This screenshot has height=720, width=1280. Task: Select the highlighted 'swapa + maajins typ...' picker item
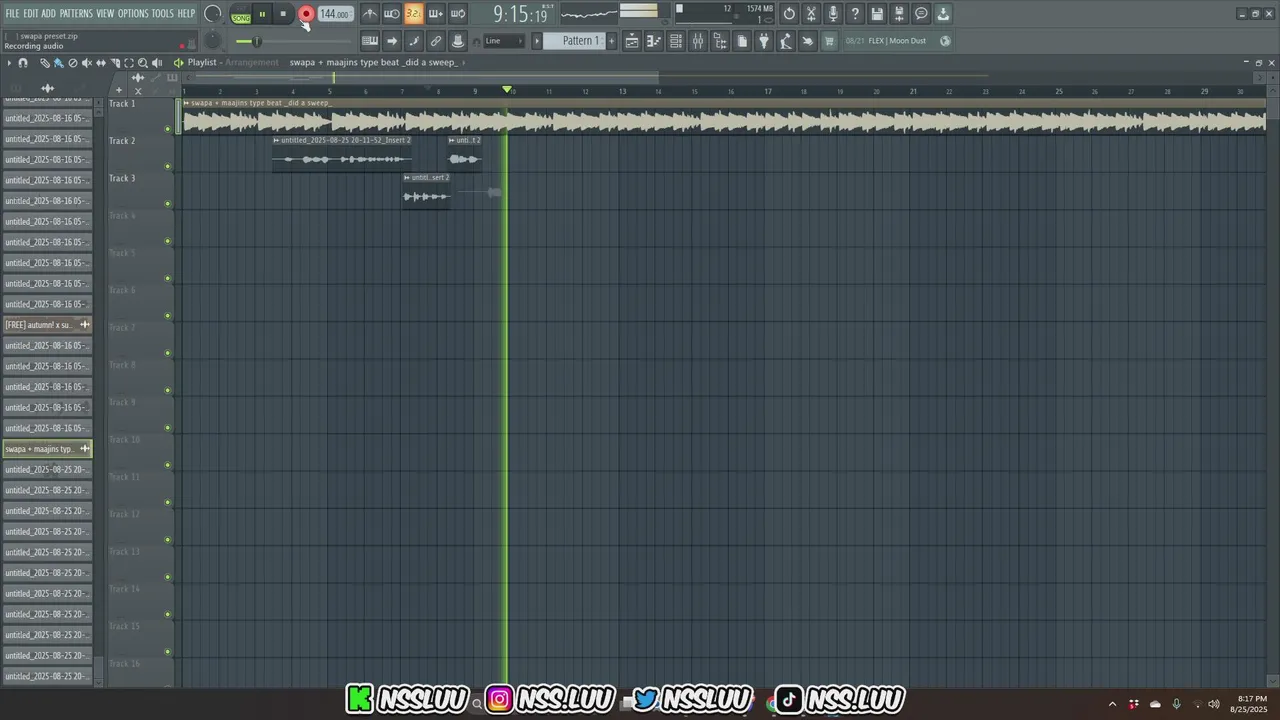47,449
